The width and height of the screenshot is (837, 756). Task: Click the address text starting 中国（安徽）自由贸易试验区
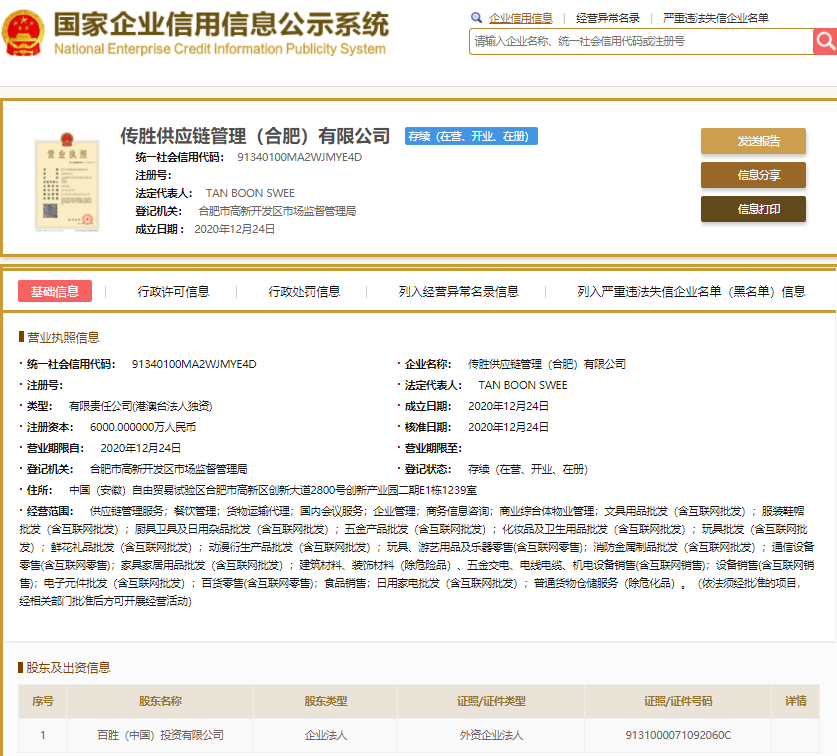click(x=273, y=490)
